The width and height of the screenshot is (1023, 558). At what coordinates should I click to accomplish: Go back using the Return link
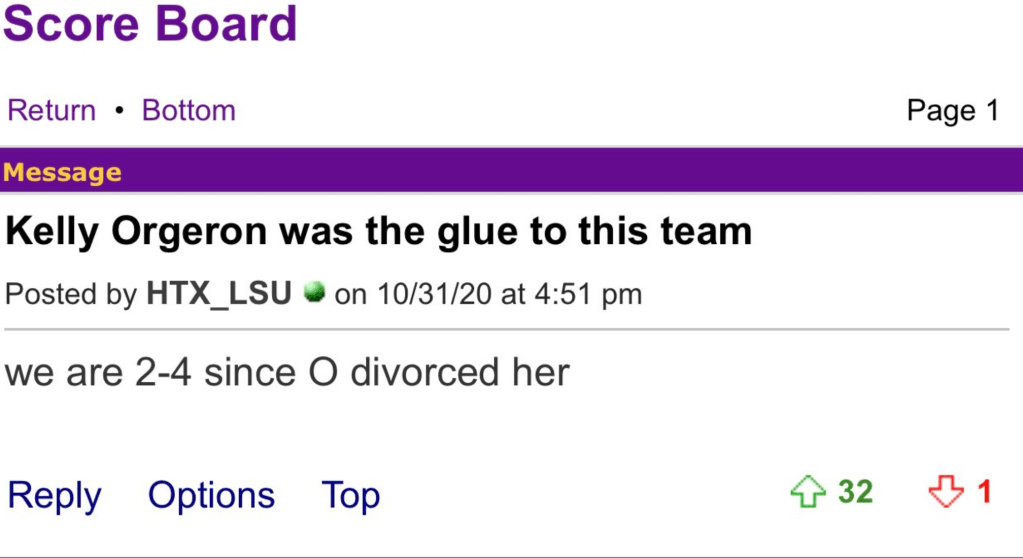click(52, 110)
